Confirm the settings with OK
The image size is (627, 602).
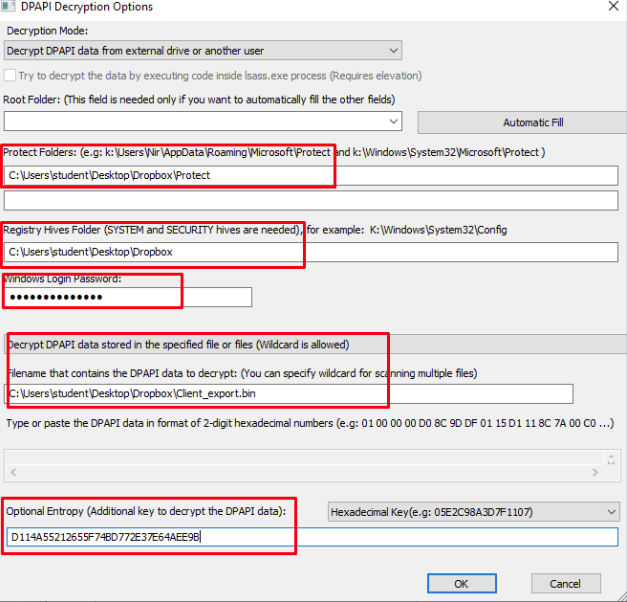point(460,583)
